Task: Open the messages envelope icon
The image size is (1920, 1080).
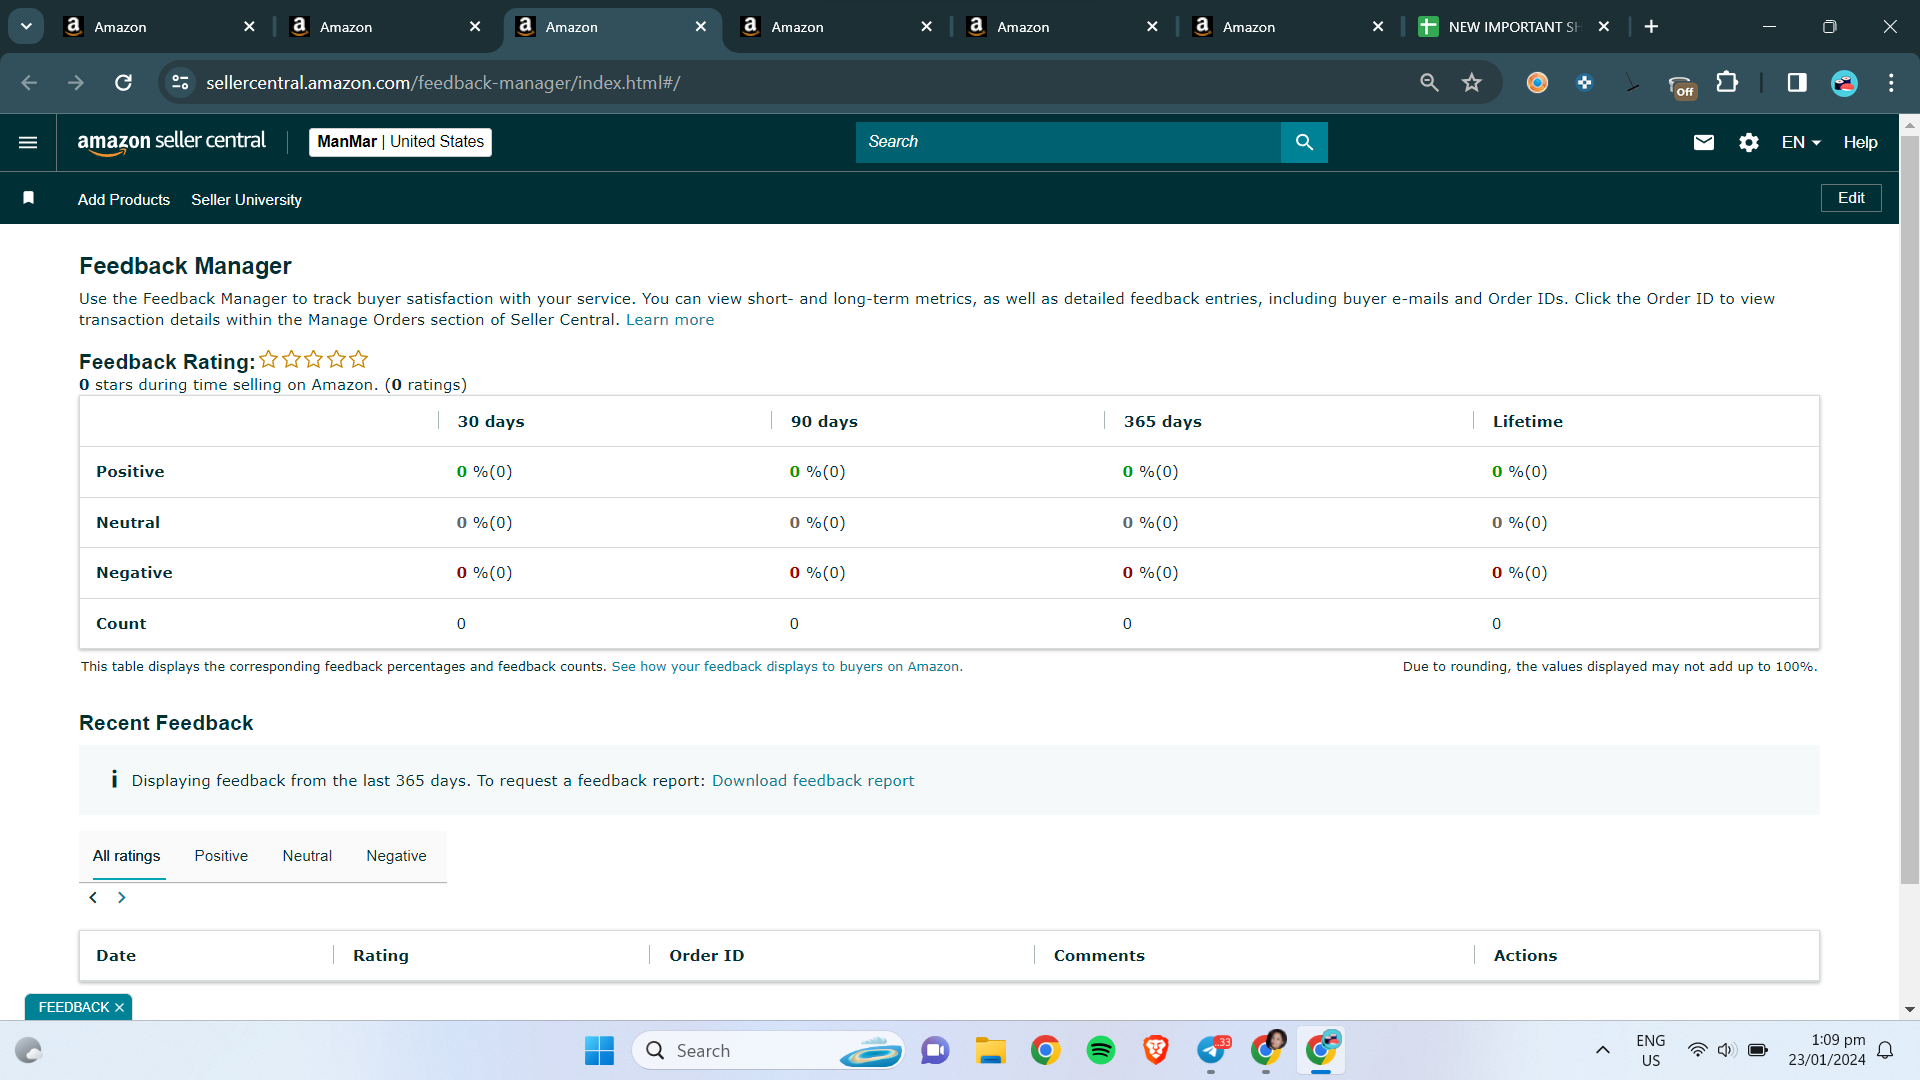Action: point(1704,142)
